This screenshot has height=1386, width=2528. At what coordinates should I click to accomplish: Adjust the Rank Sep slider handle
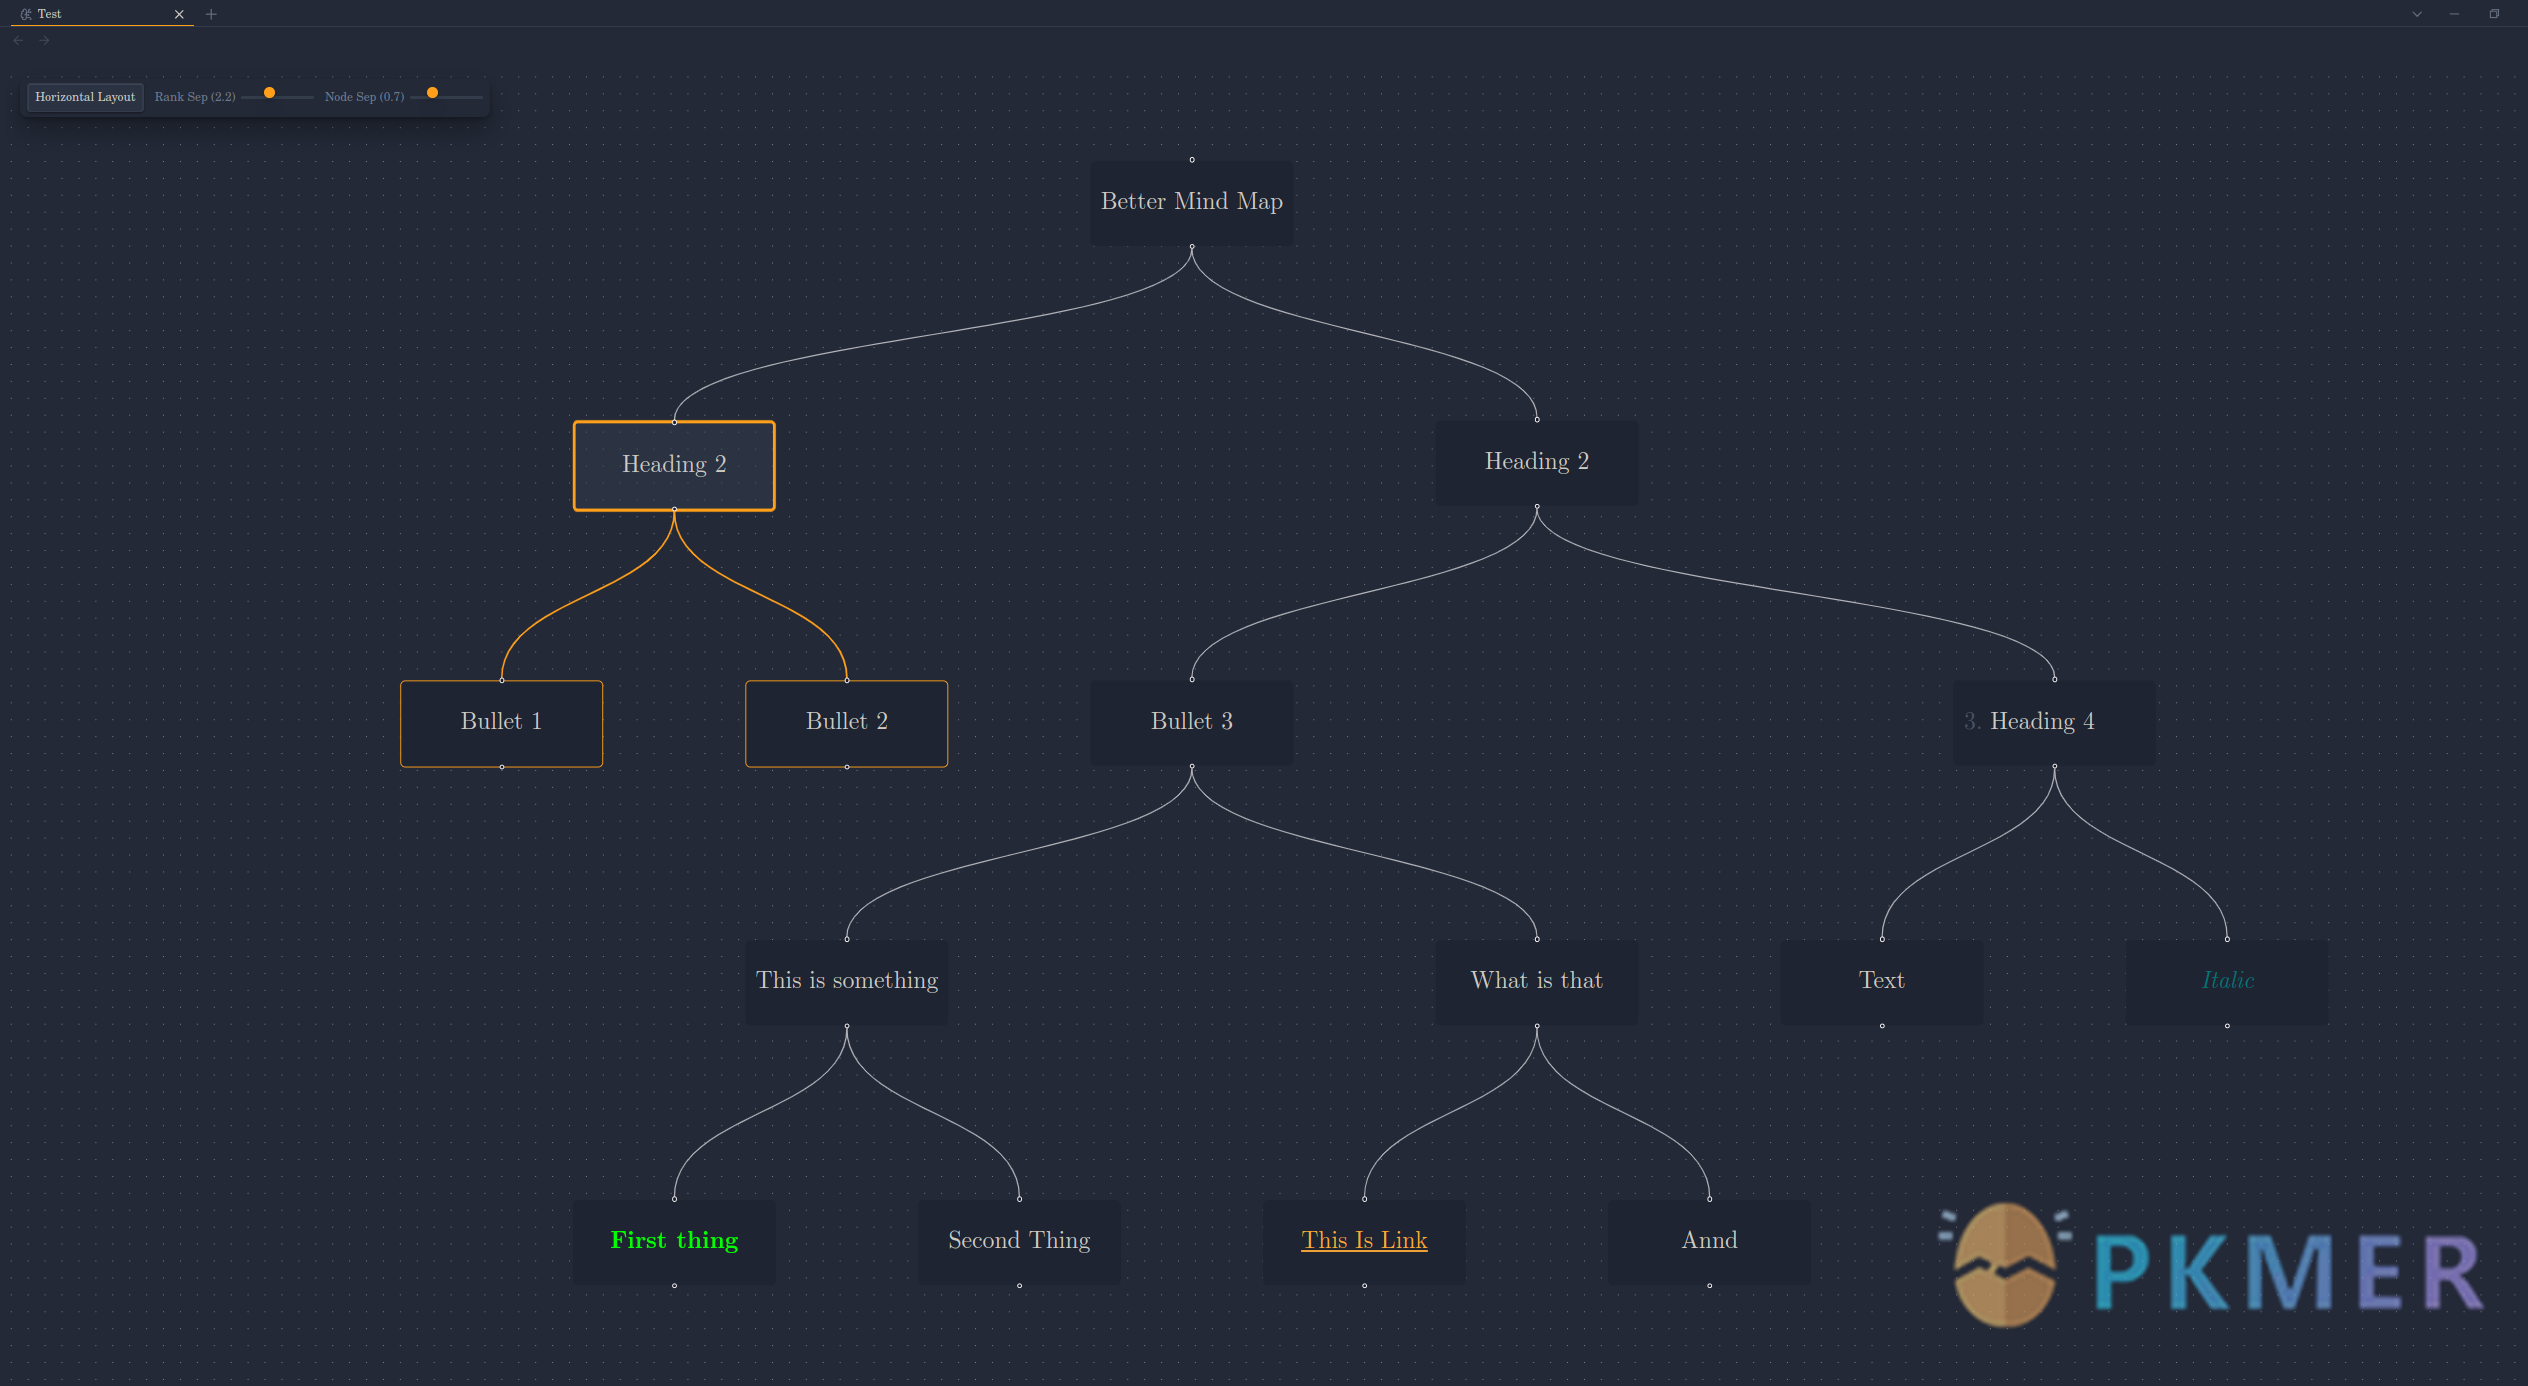click(269, 93)
